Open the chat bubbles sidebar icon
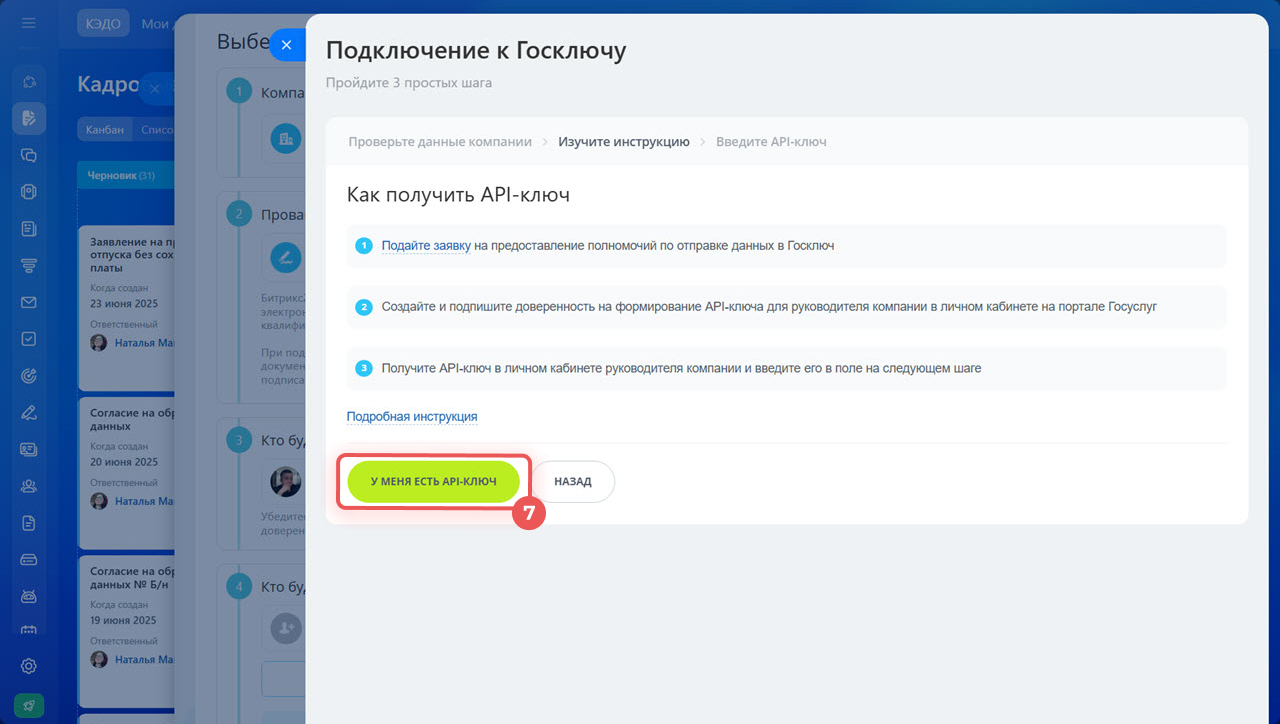 (29, 155)
